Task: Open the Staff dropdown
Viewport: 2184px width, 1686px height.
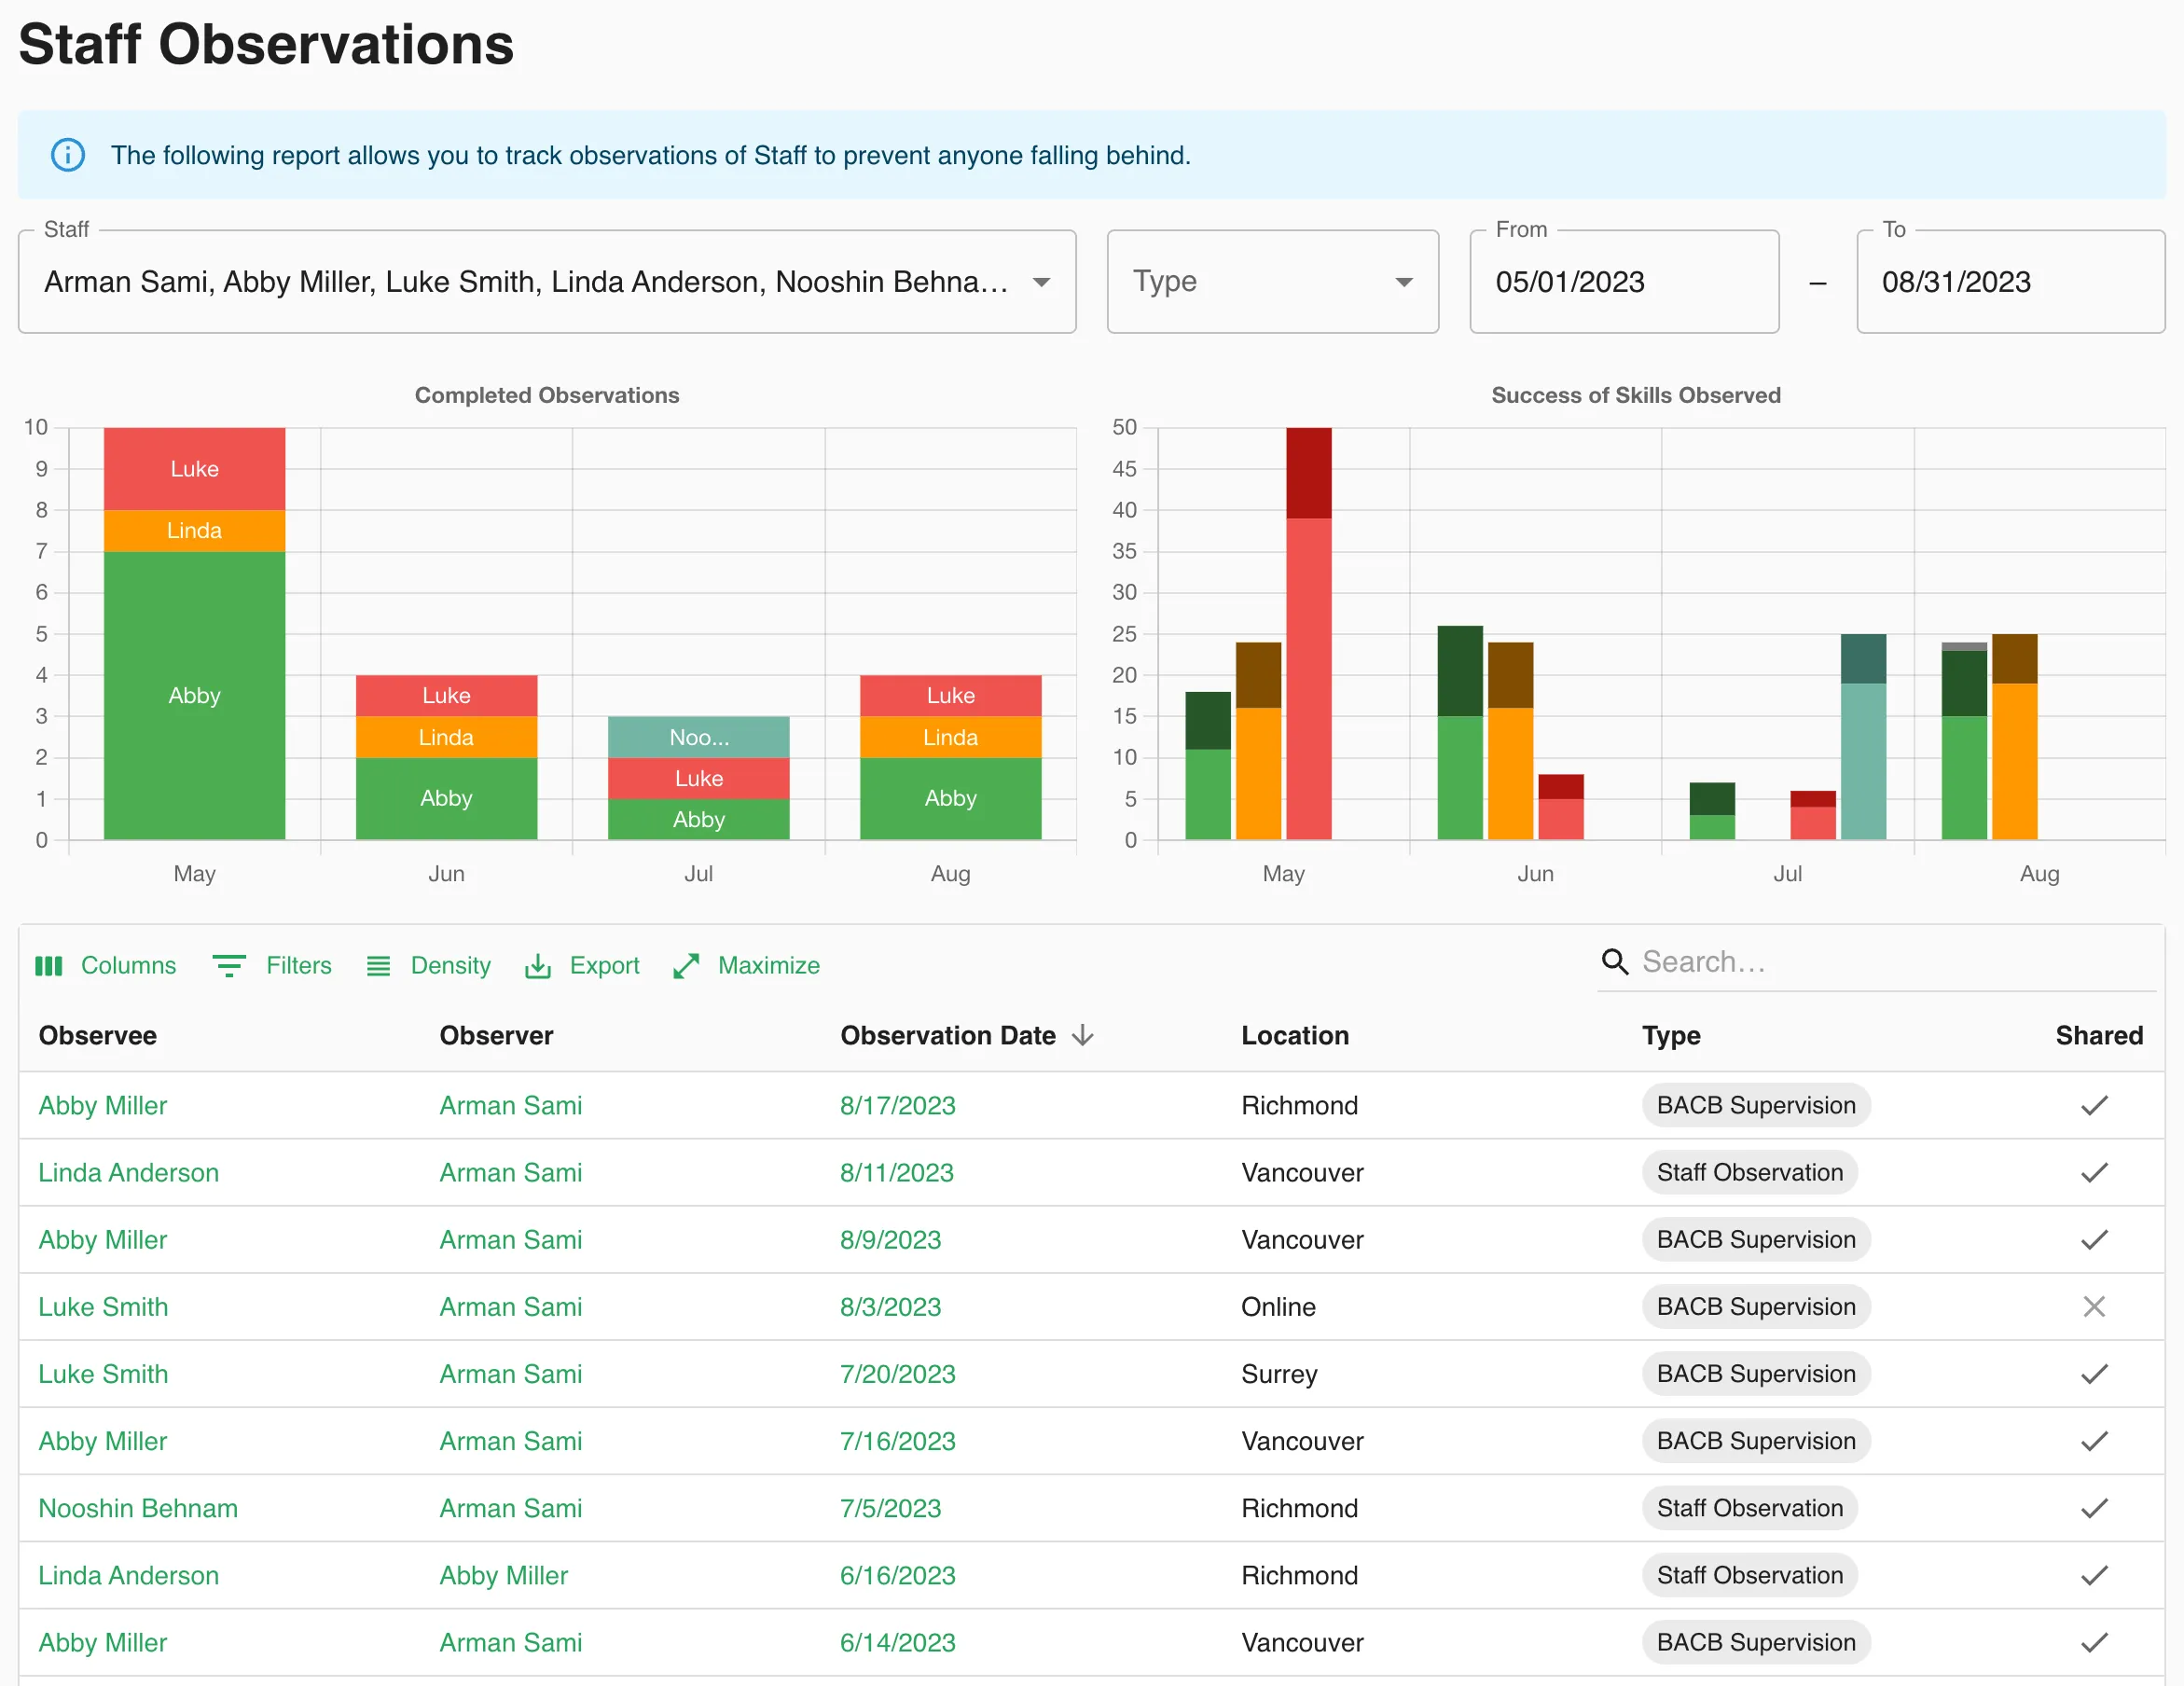Action: [547, 282]
